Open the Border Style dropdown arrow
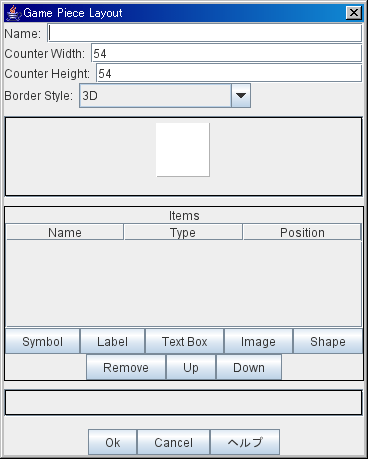The height and width of the screenshot is (459, 368). point(241,96)
